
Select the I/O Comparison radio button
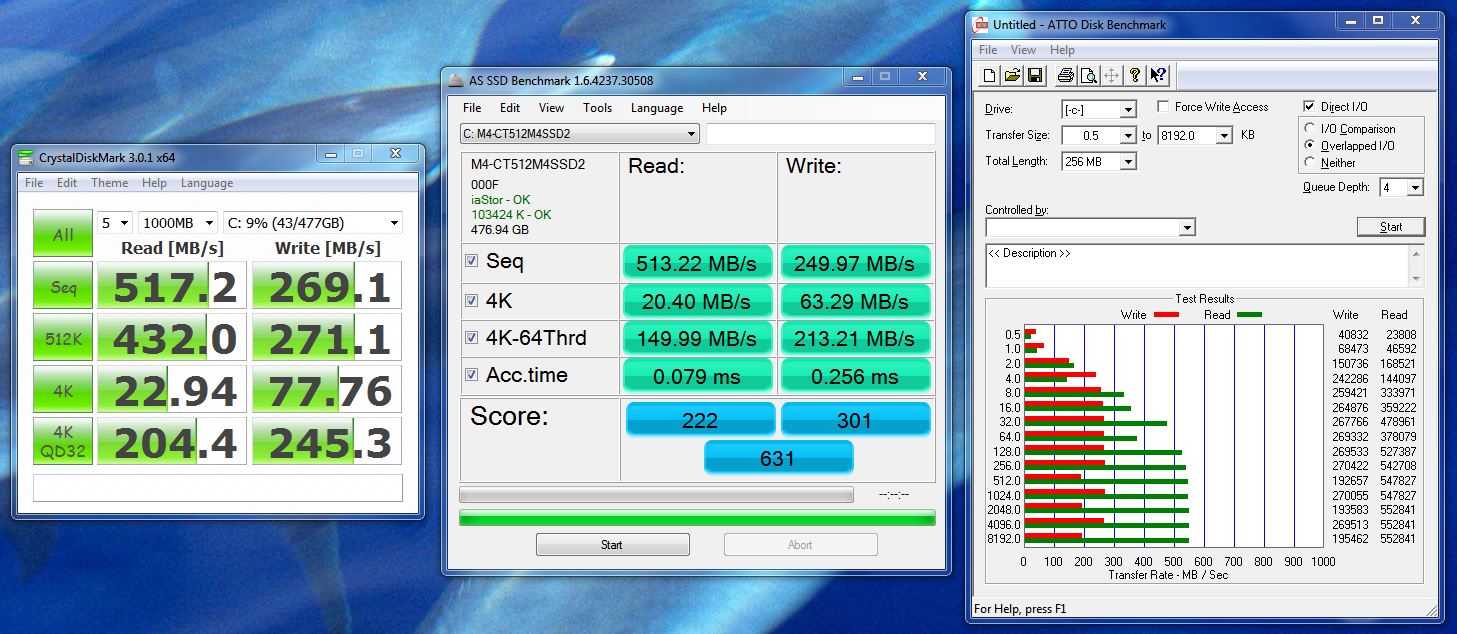(1310, 129)
